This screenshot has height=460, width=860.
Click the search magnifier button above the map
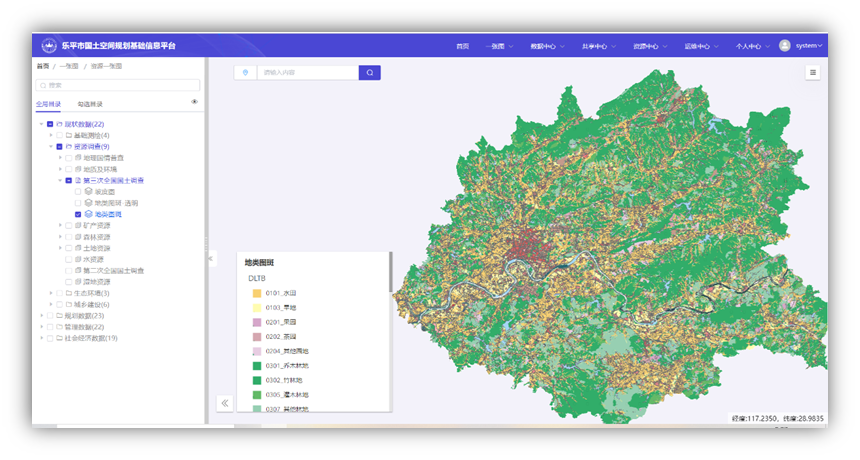(369, 73)
